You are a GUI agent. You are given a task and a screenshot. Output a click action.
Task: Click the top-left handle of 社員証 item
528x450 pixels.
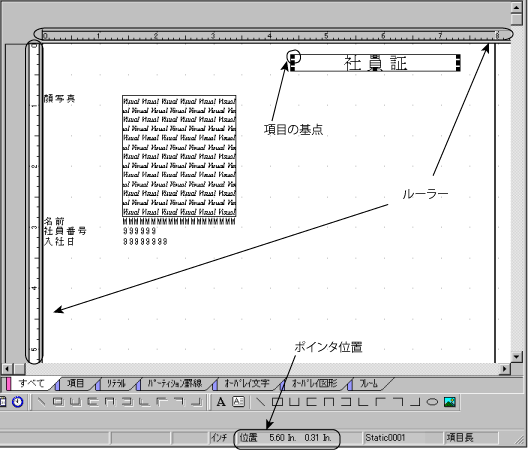point(293,56)
